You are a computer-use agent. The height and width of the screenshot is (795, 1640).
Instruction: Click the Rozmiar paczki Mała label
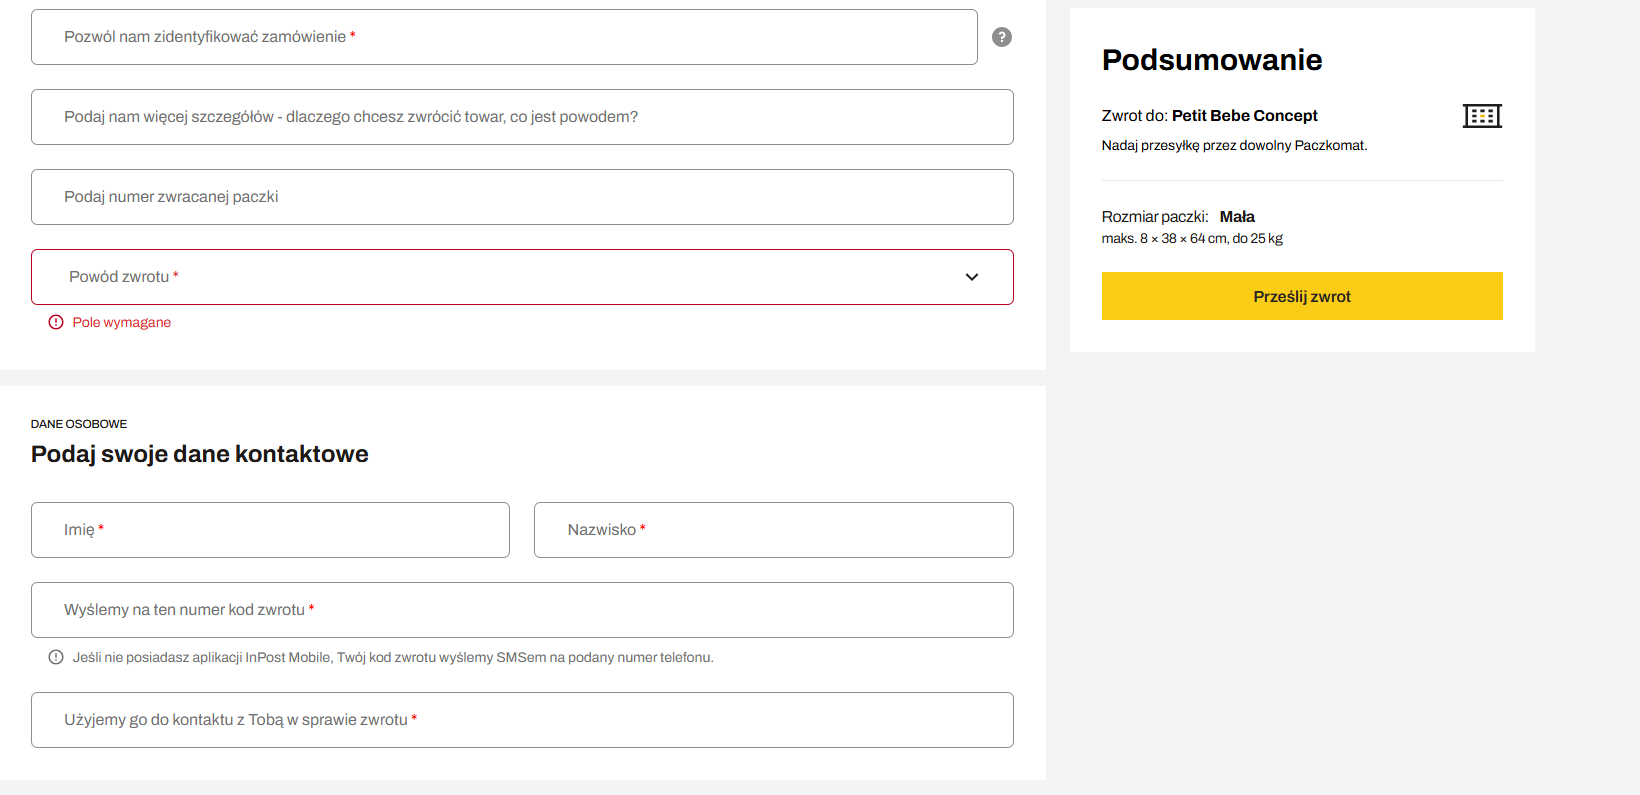click(x=1177, y=217)
